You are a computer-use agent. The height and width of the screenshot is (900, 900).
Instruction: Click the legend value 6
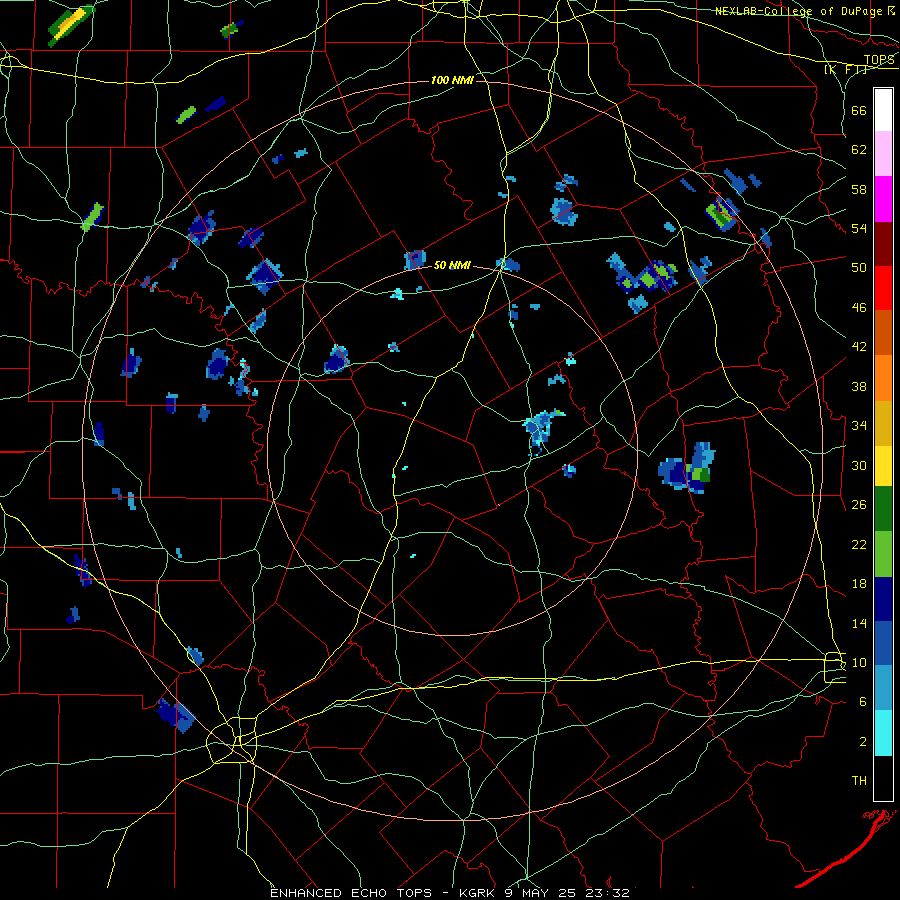(863, 702)
